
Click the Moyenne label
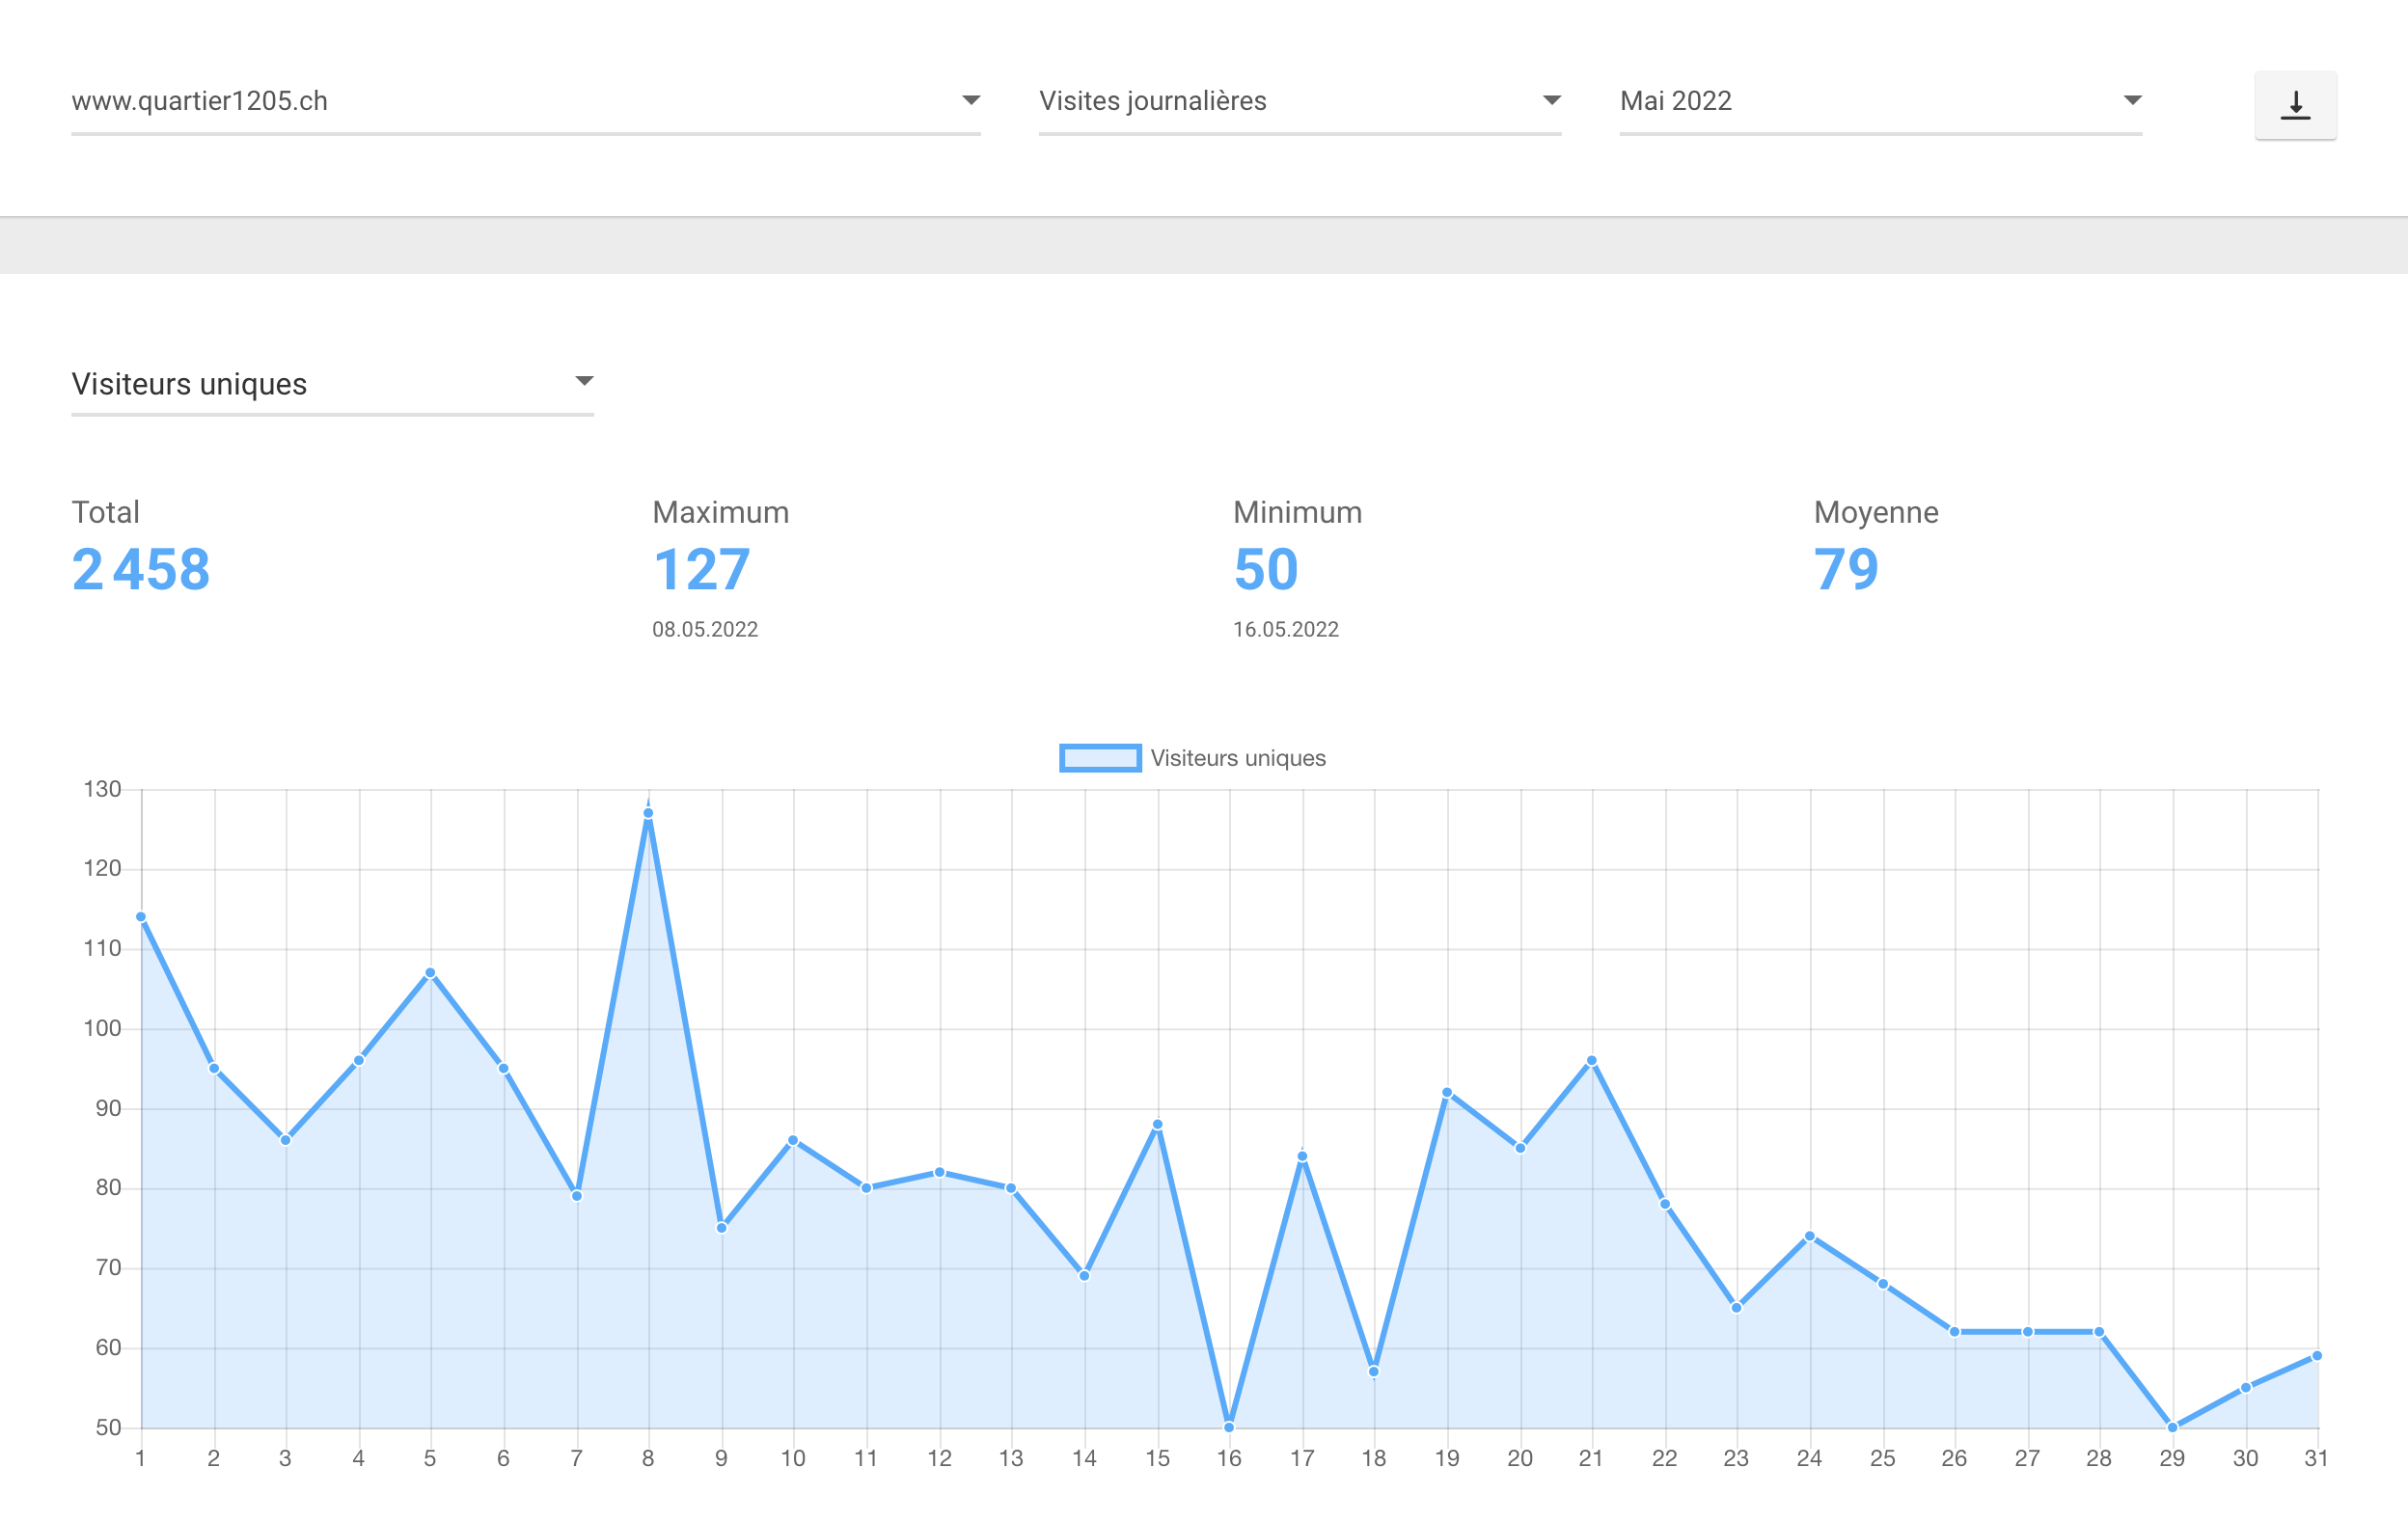[1876, 513]
